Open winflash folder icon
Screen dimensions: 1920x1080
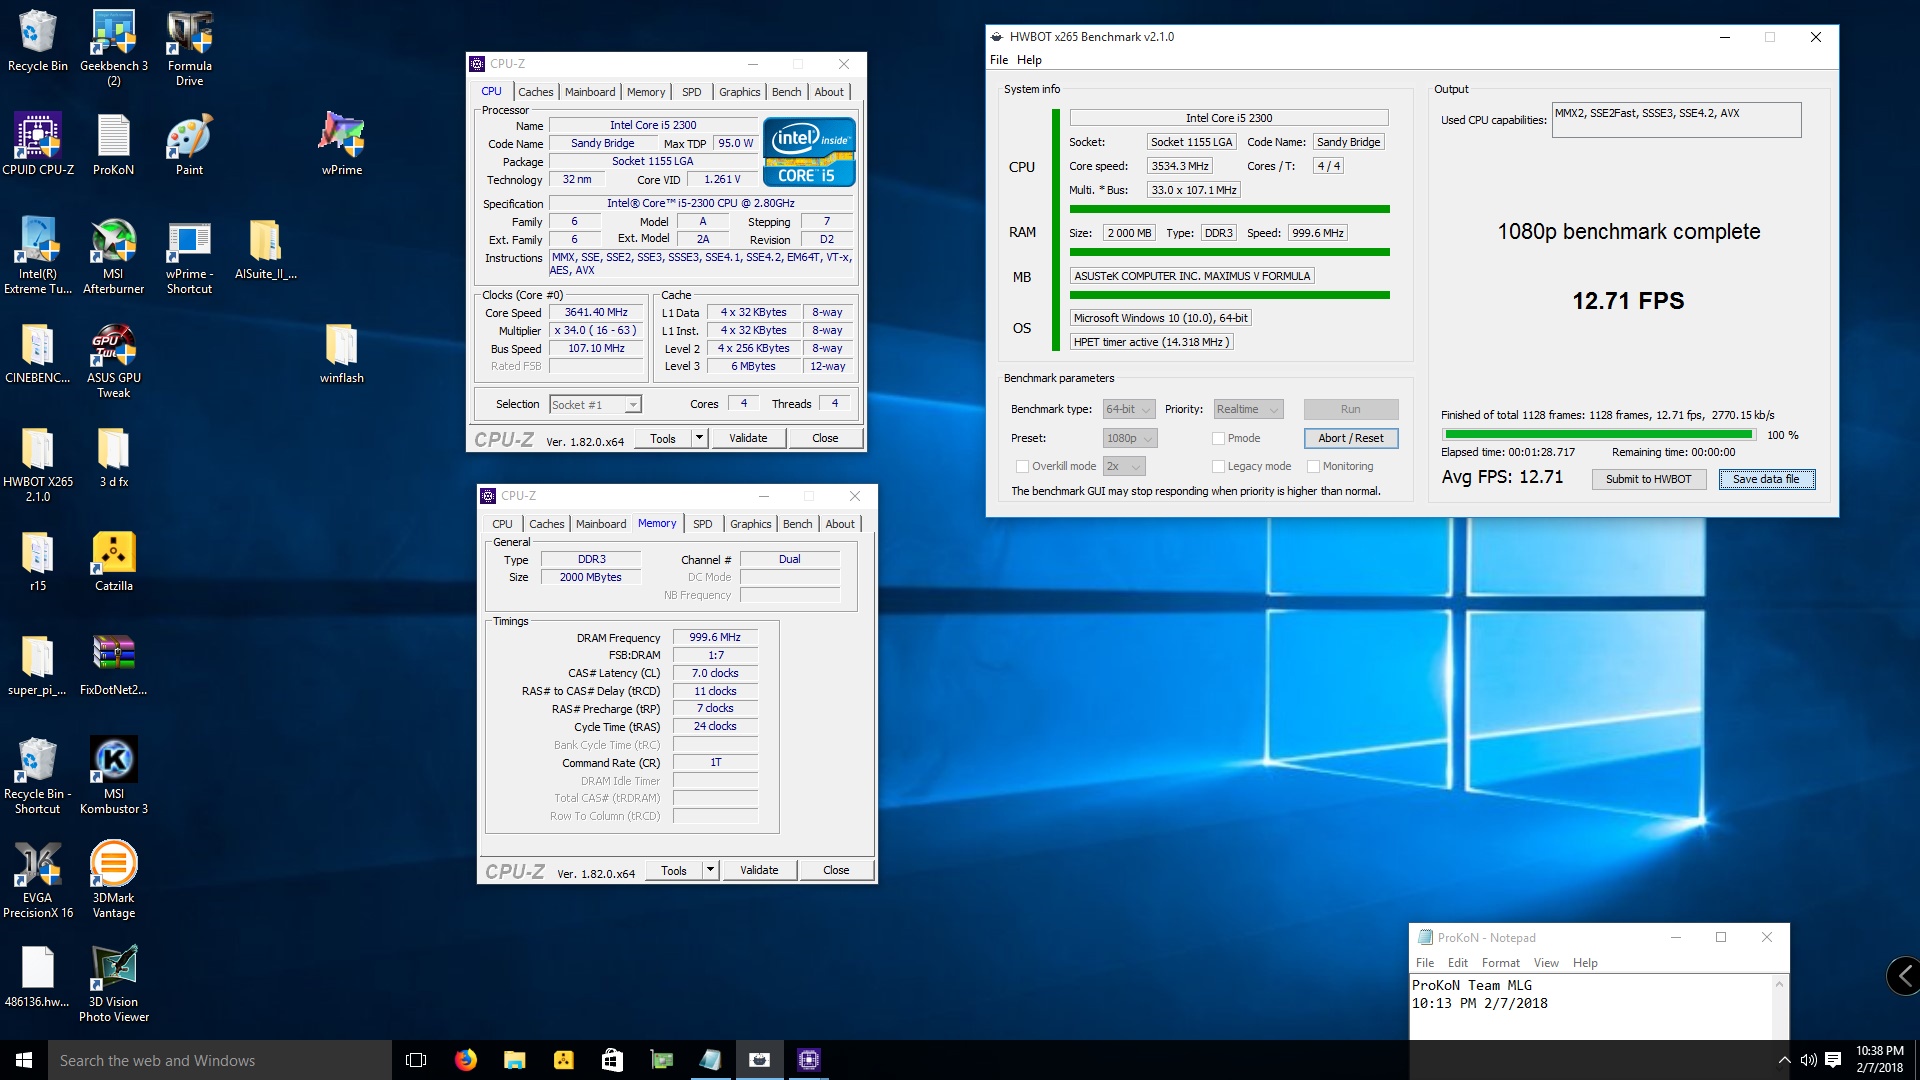click(x=341, y=354)
